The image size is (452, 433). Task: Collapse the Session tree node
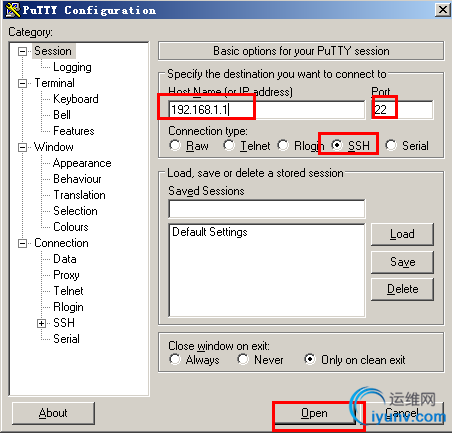(x=22, y=51)
